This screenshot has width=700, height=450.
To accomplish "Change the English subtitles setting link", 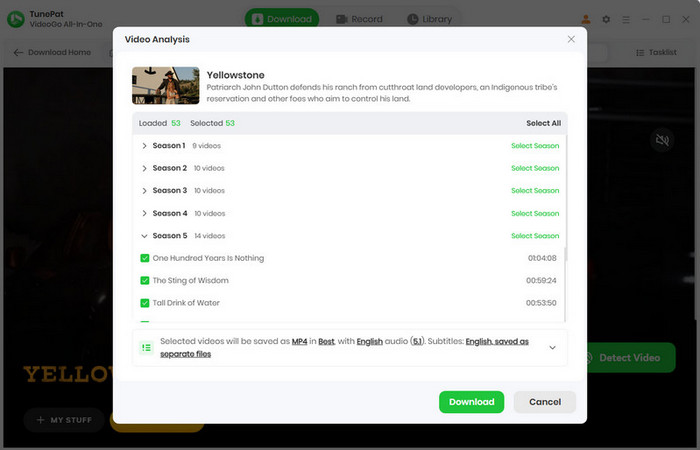I will 497,342.
